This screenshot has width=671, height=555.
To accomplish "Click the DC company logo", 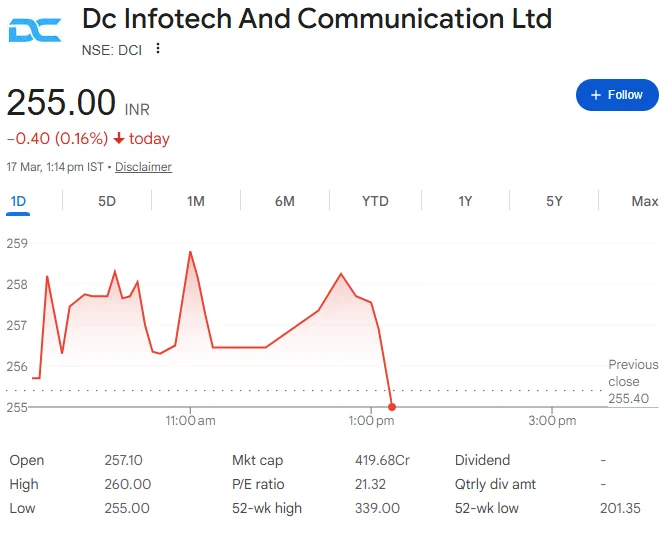I will (35, 30).
